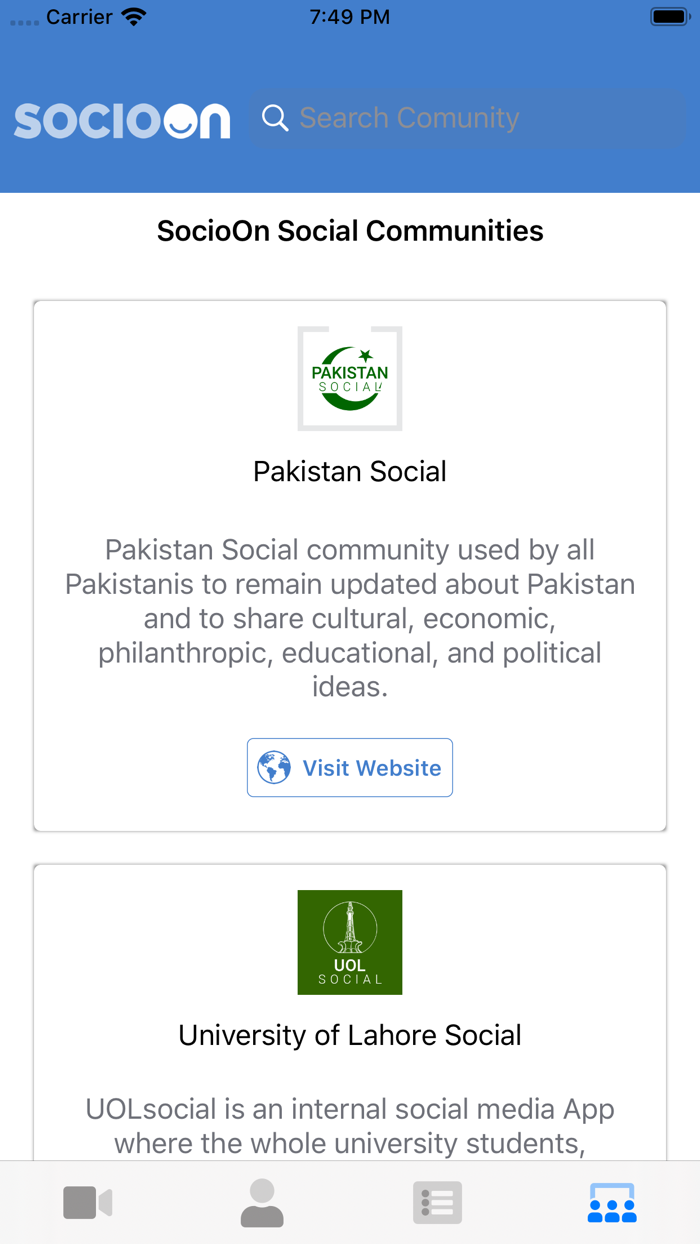Open the profile person tab icon
This screenshot has height=1244, width=700.
[x=262, y=1202]
